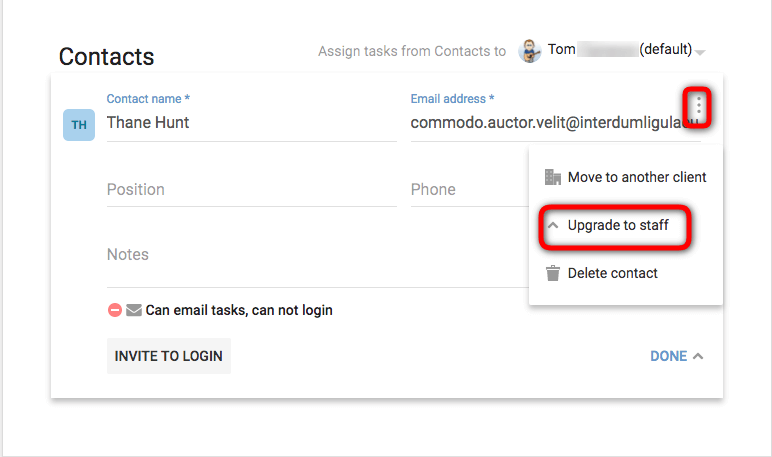Click into the Email address field
772x457 pixels.
pyautogui.click(x=545, y=123)
